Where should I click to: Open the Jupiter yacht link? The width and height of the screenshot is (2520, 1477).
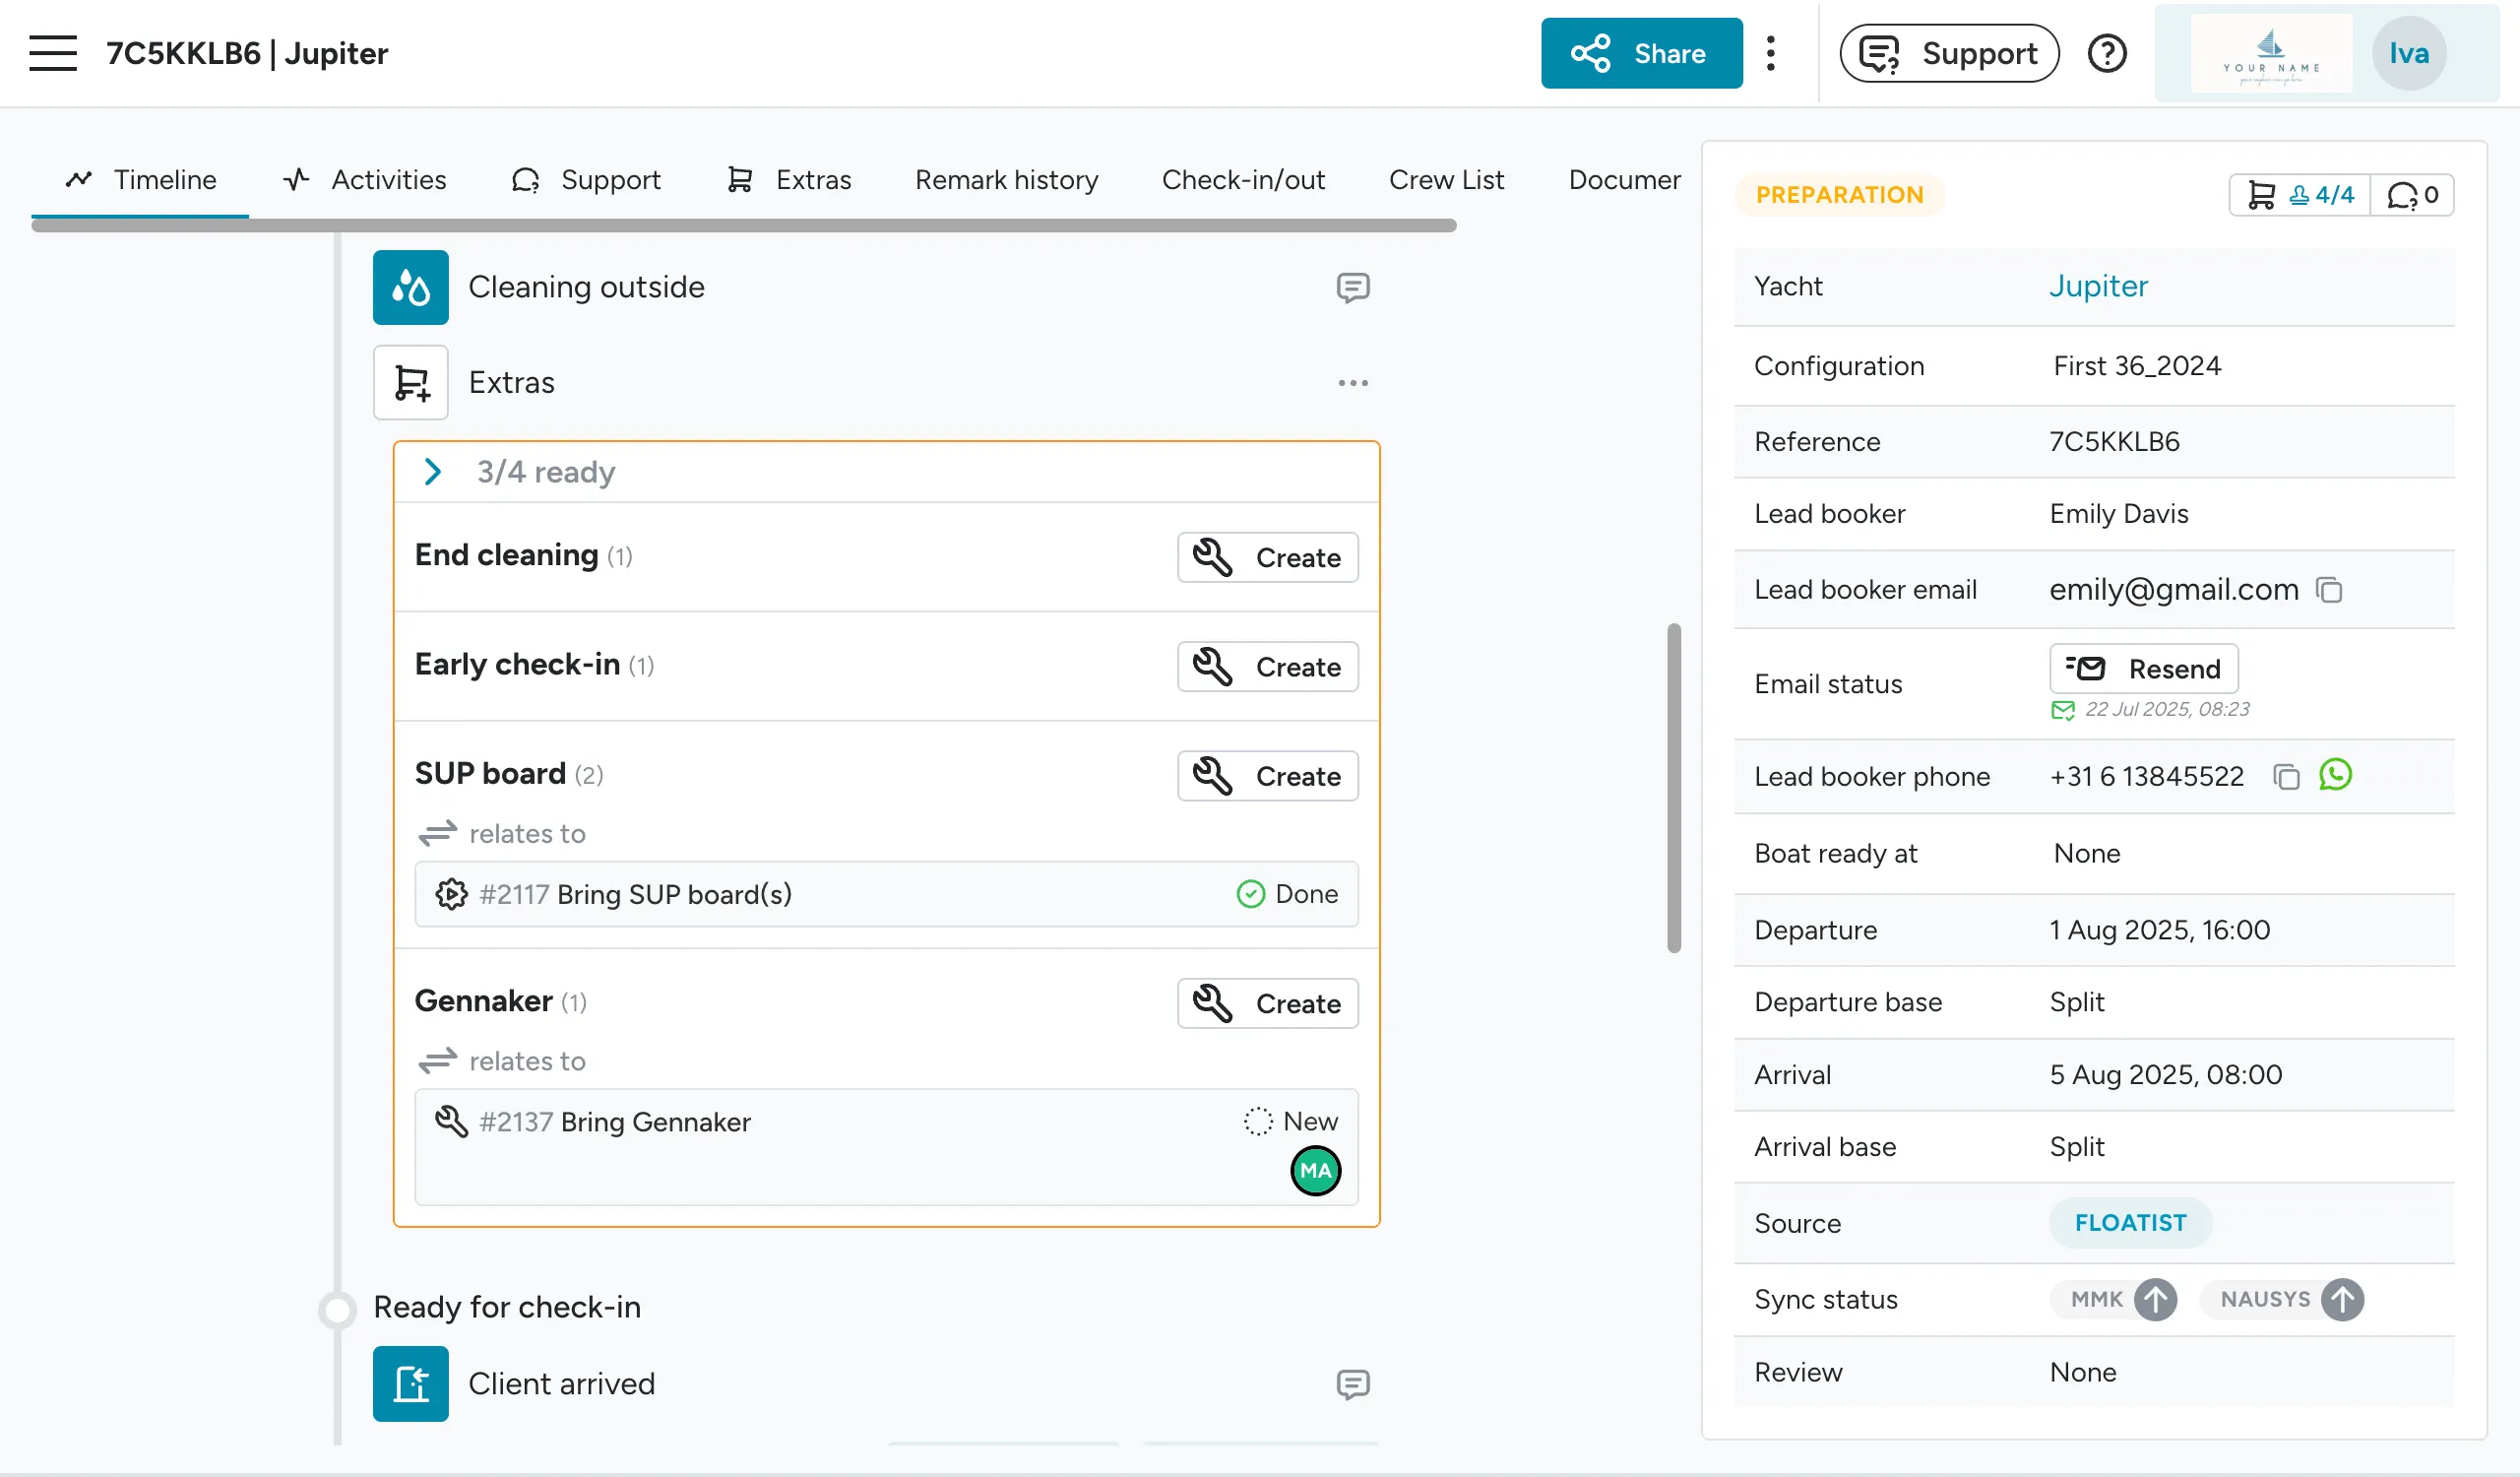pos(2097,286)
